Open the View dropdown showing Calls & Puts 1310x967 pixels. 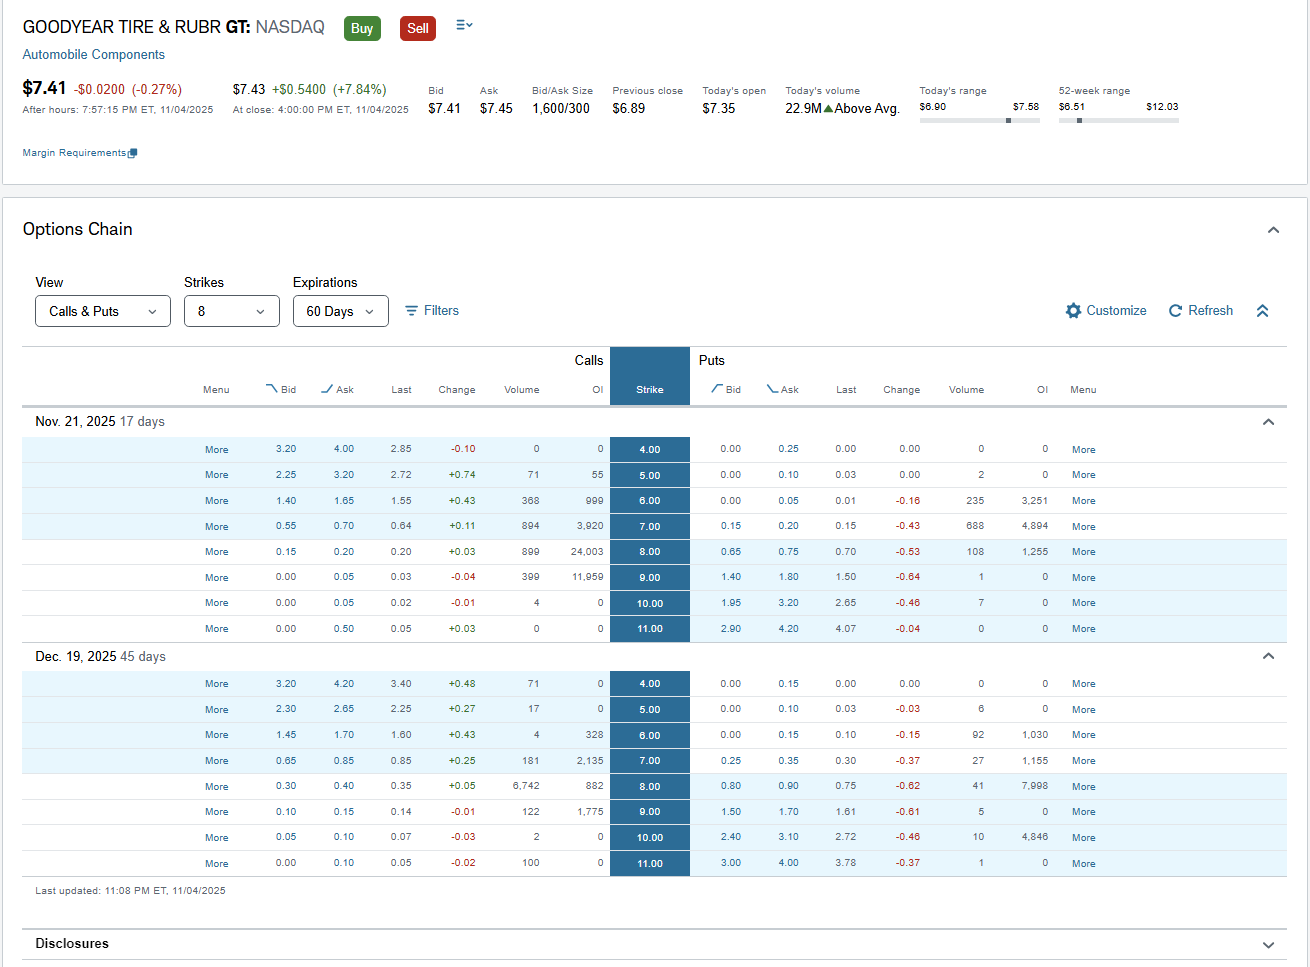(103, 311)
